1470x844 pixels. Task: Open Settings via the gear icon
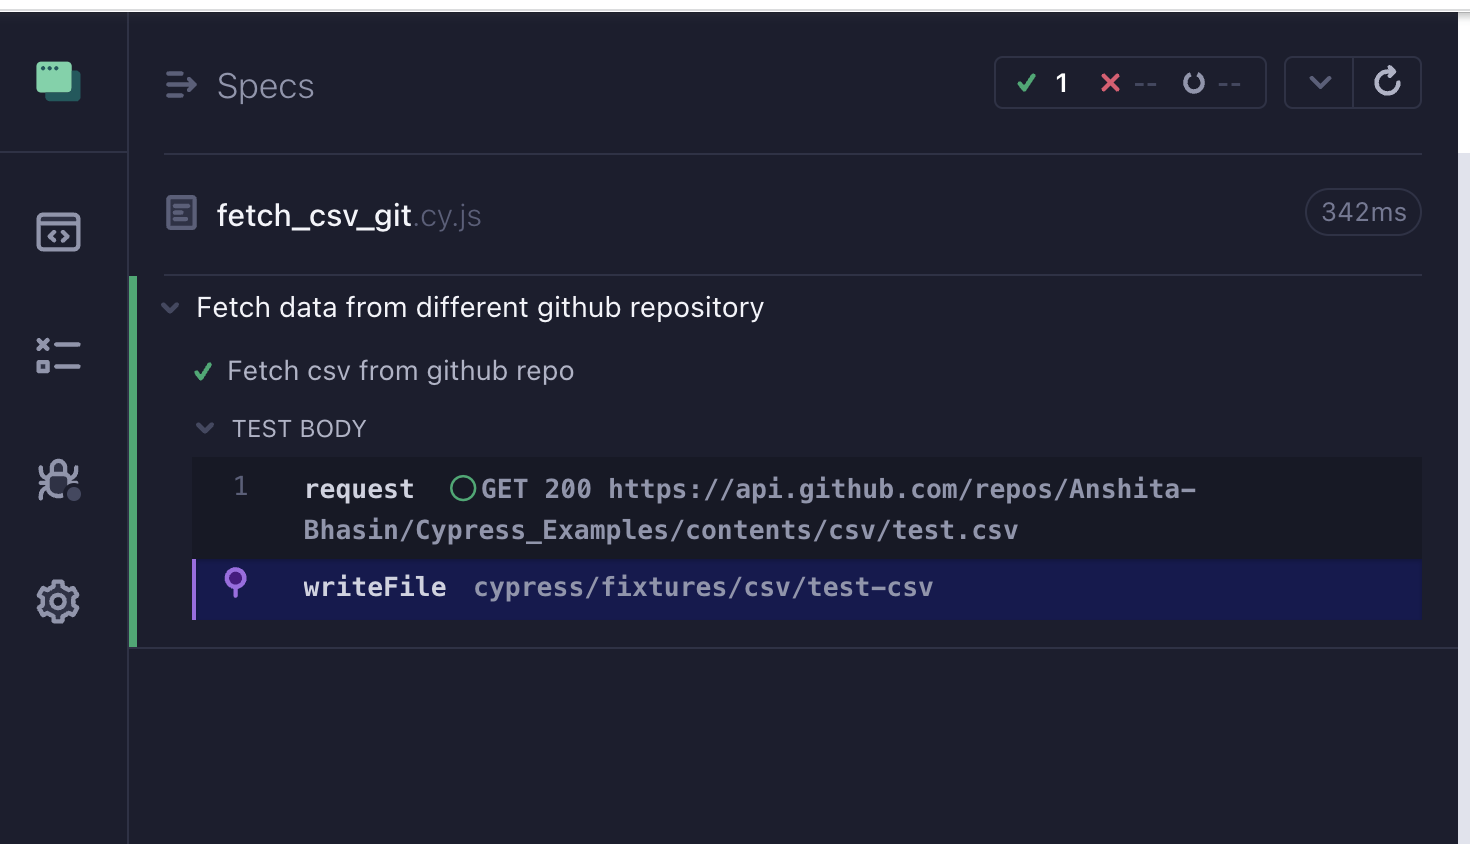pyautogui.click(x=57, y=601)
